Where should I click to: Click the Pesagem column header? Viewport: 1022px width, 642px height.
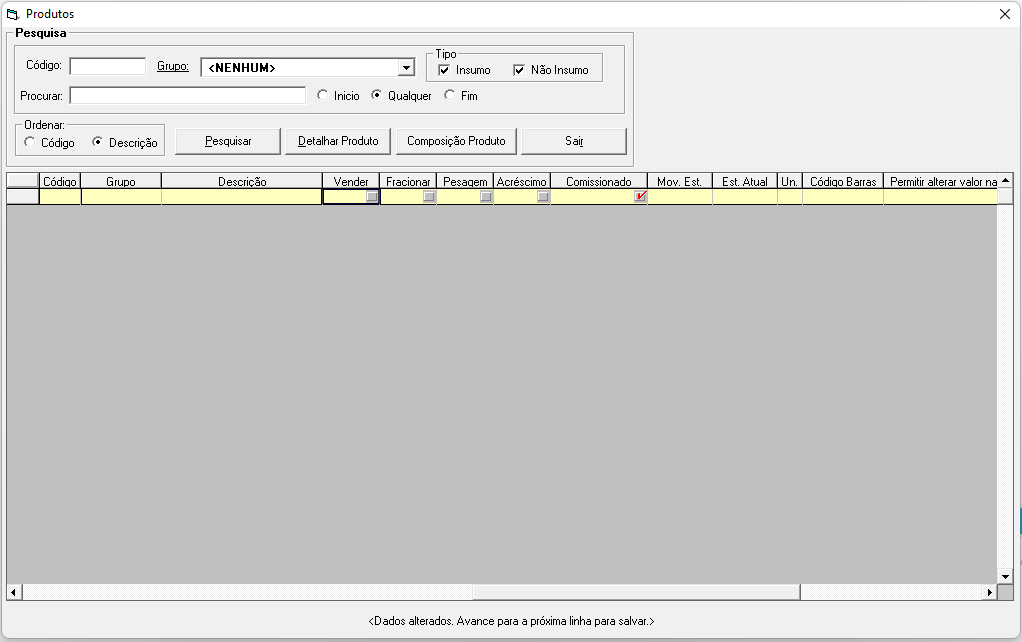coord(465,181)
